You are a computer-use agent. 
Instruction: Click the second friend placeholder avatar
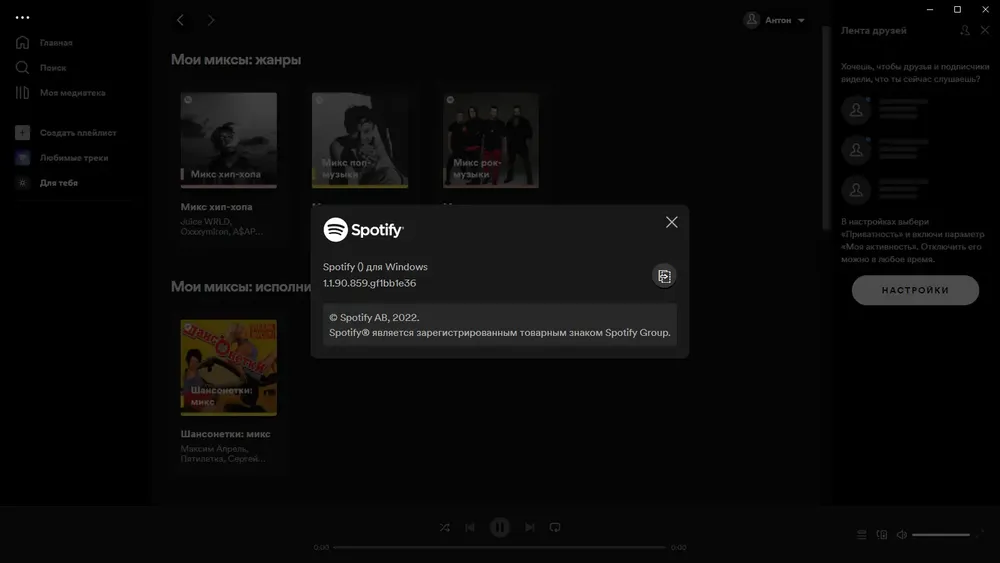[x=856, y=150]
